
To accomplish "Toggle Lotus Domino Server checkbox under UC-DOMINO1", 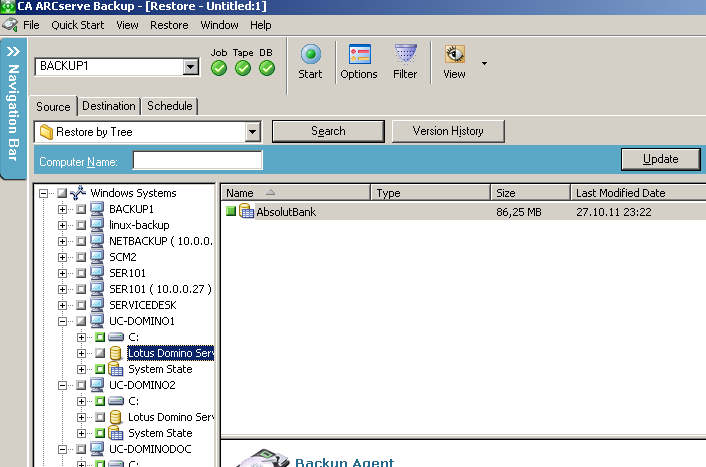I will pos(100,353).
